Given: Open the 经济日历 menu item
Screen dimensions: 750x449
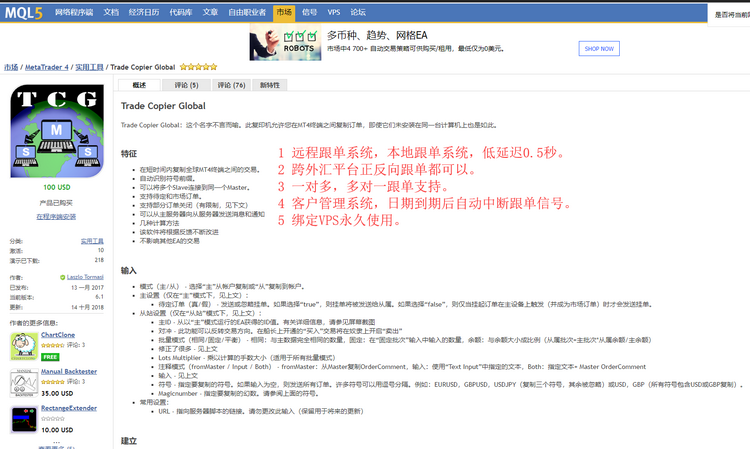Looking at the screenshot, I should (x=144, y=12).
